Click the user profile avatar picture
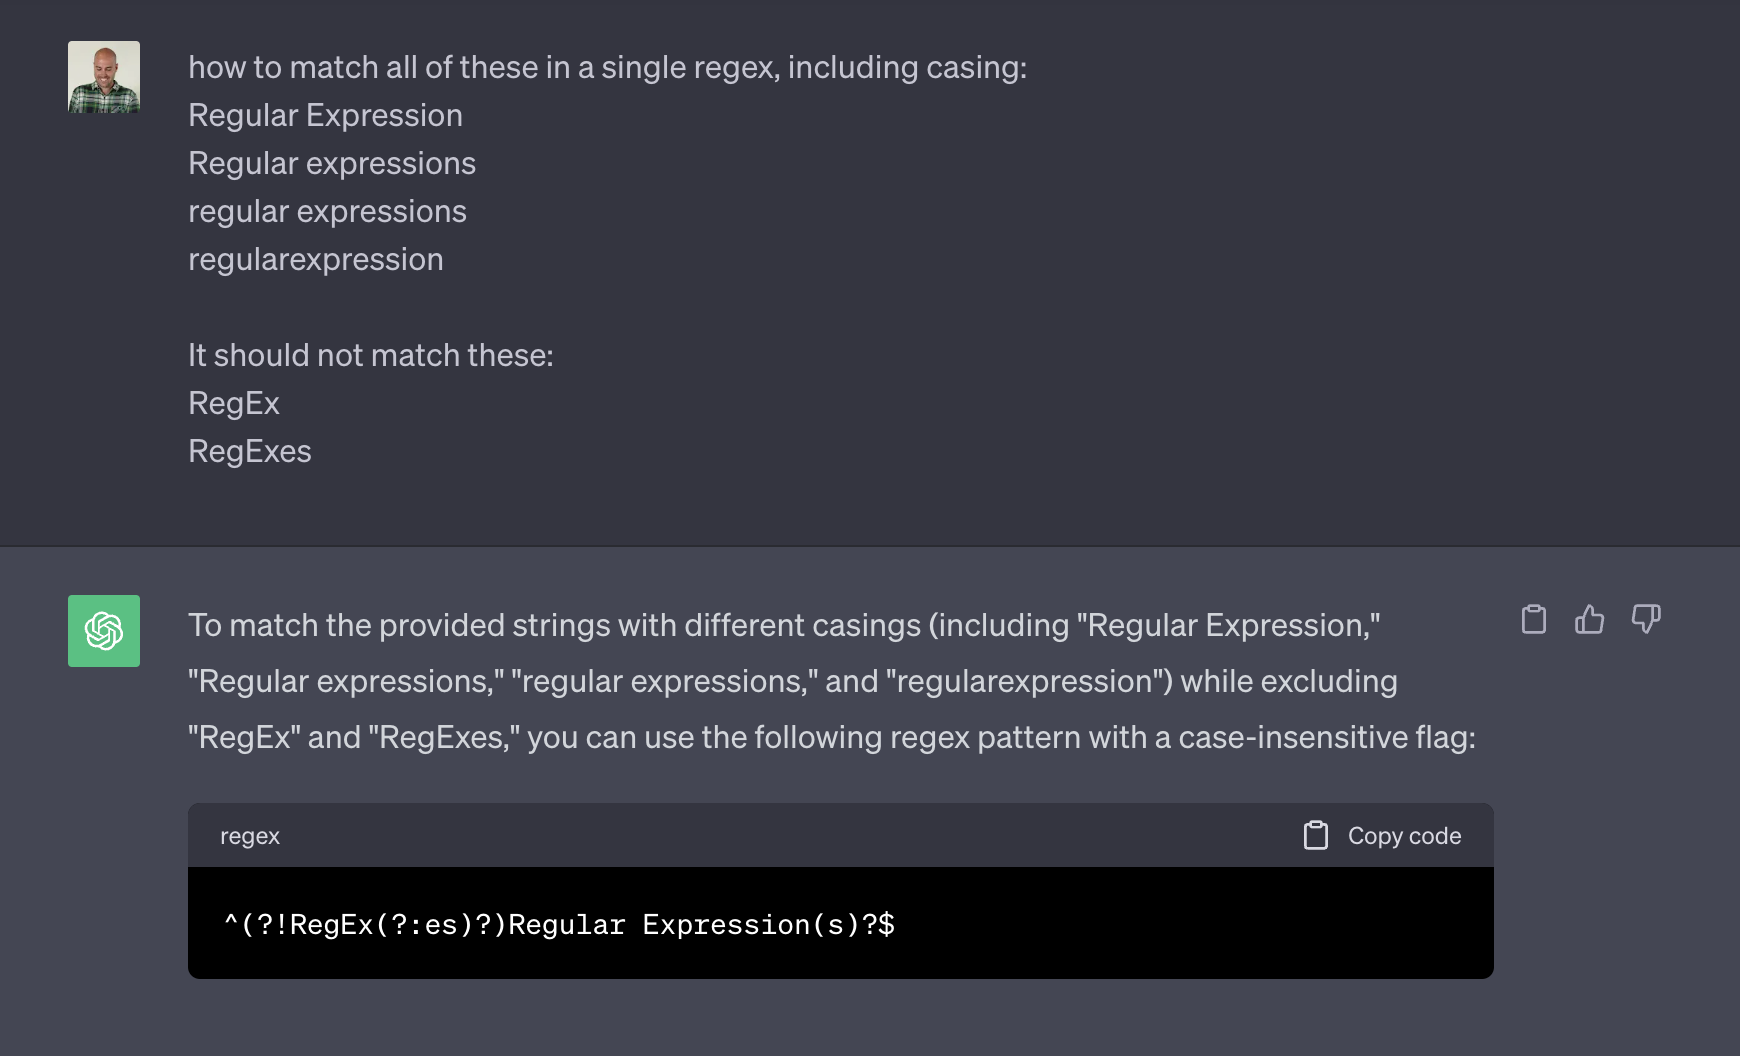This screenshot has width=1740, height=1056. 103,76
